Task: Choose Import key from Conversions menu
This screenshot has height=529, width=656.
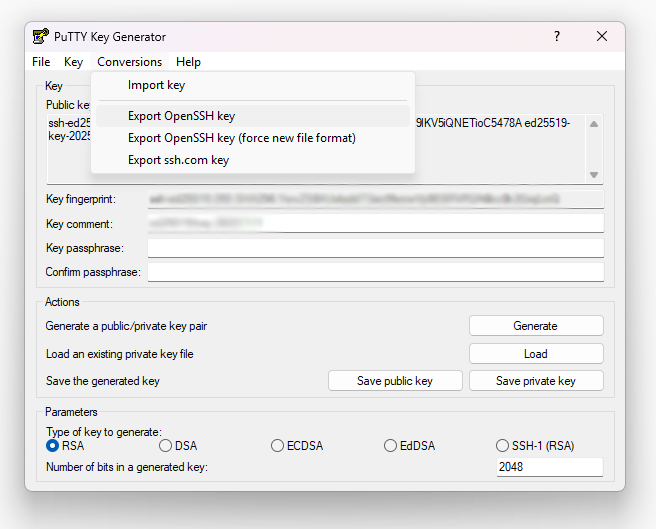Action: [156, 85]
